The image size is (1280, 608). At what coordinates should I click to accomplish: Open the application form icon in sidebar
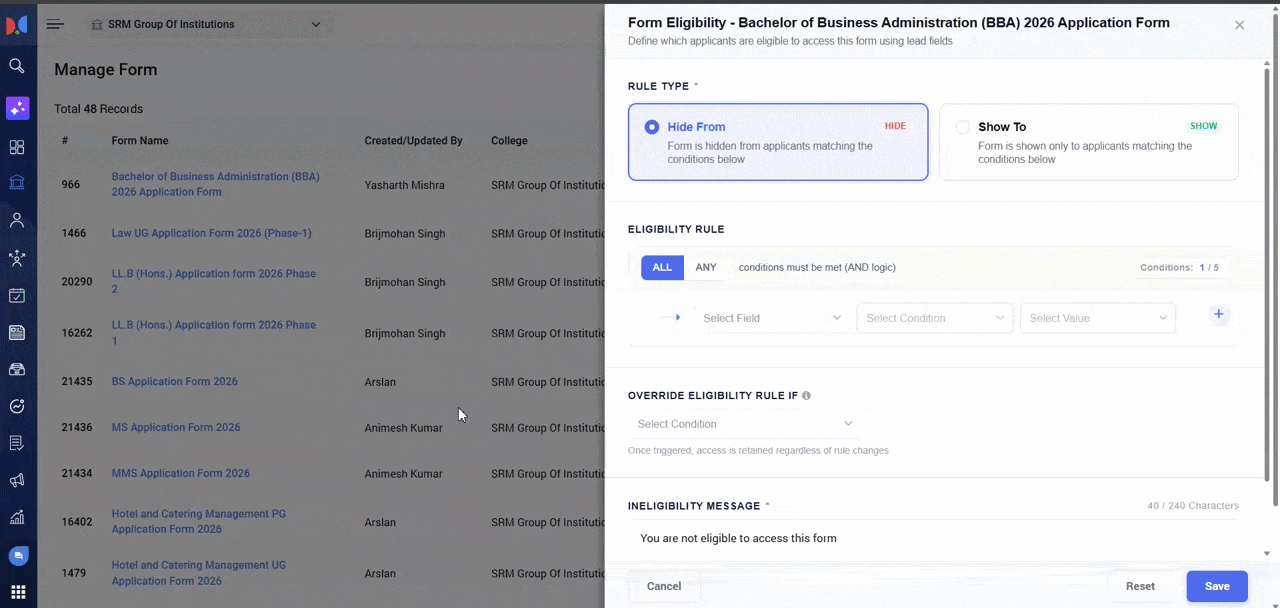tap(17, 332)
